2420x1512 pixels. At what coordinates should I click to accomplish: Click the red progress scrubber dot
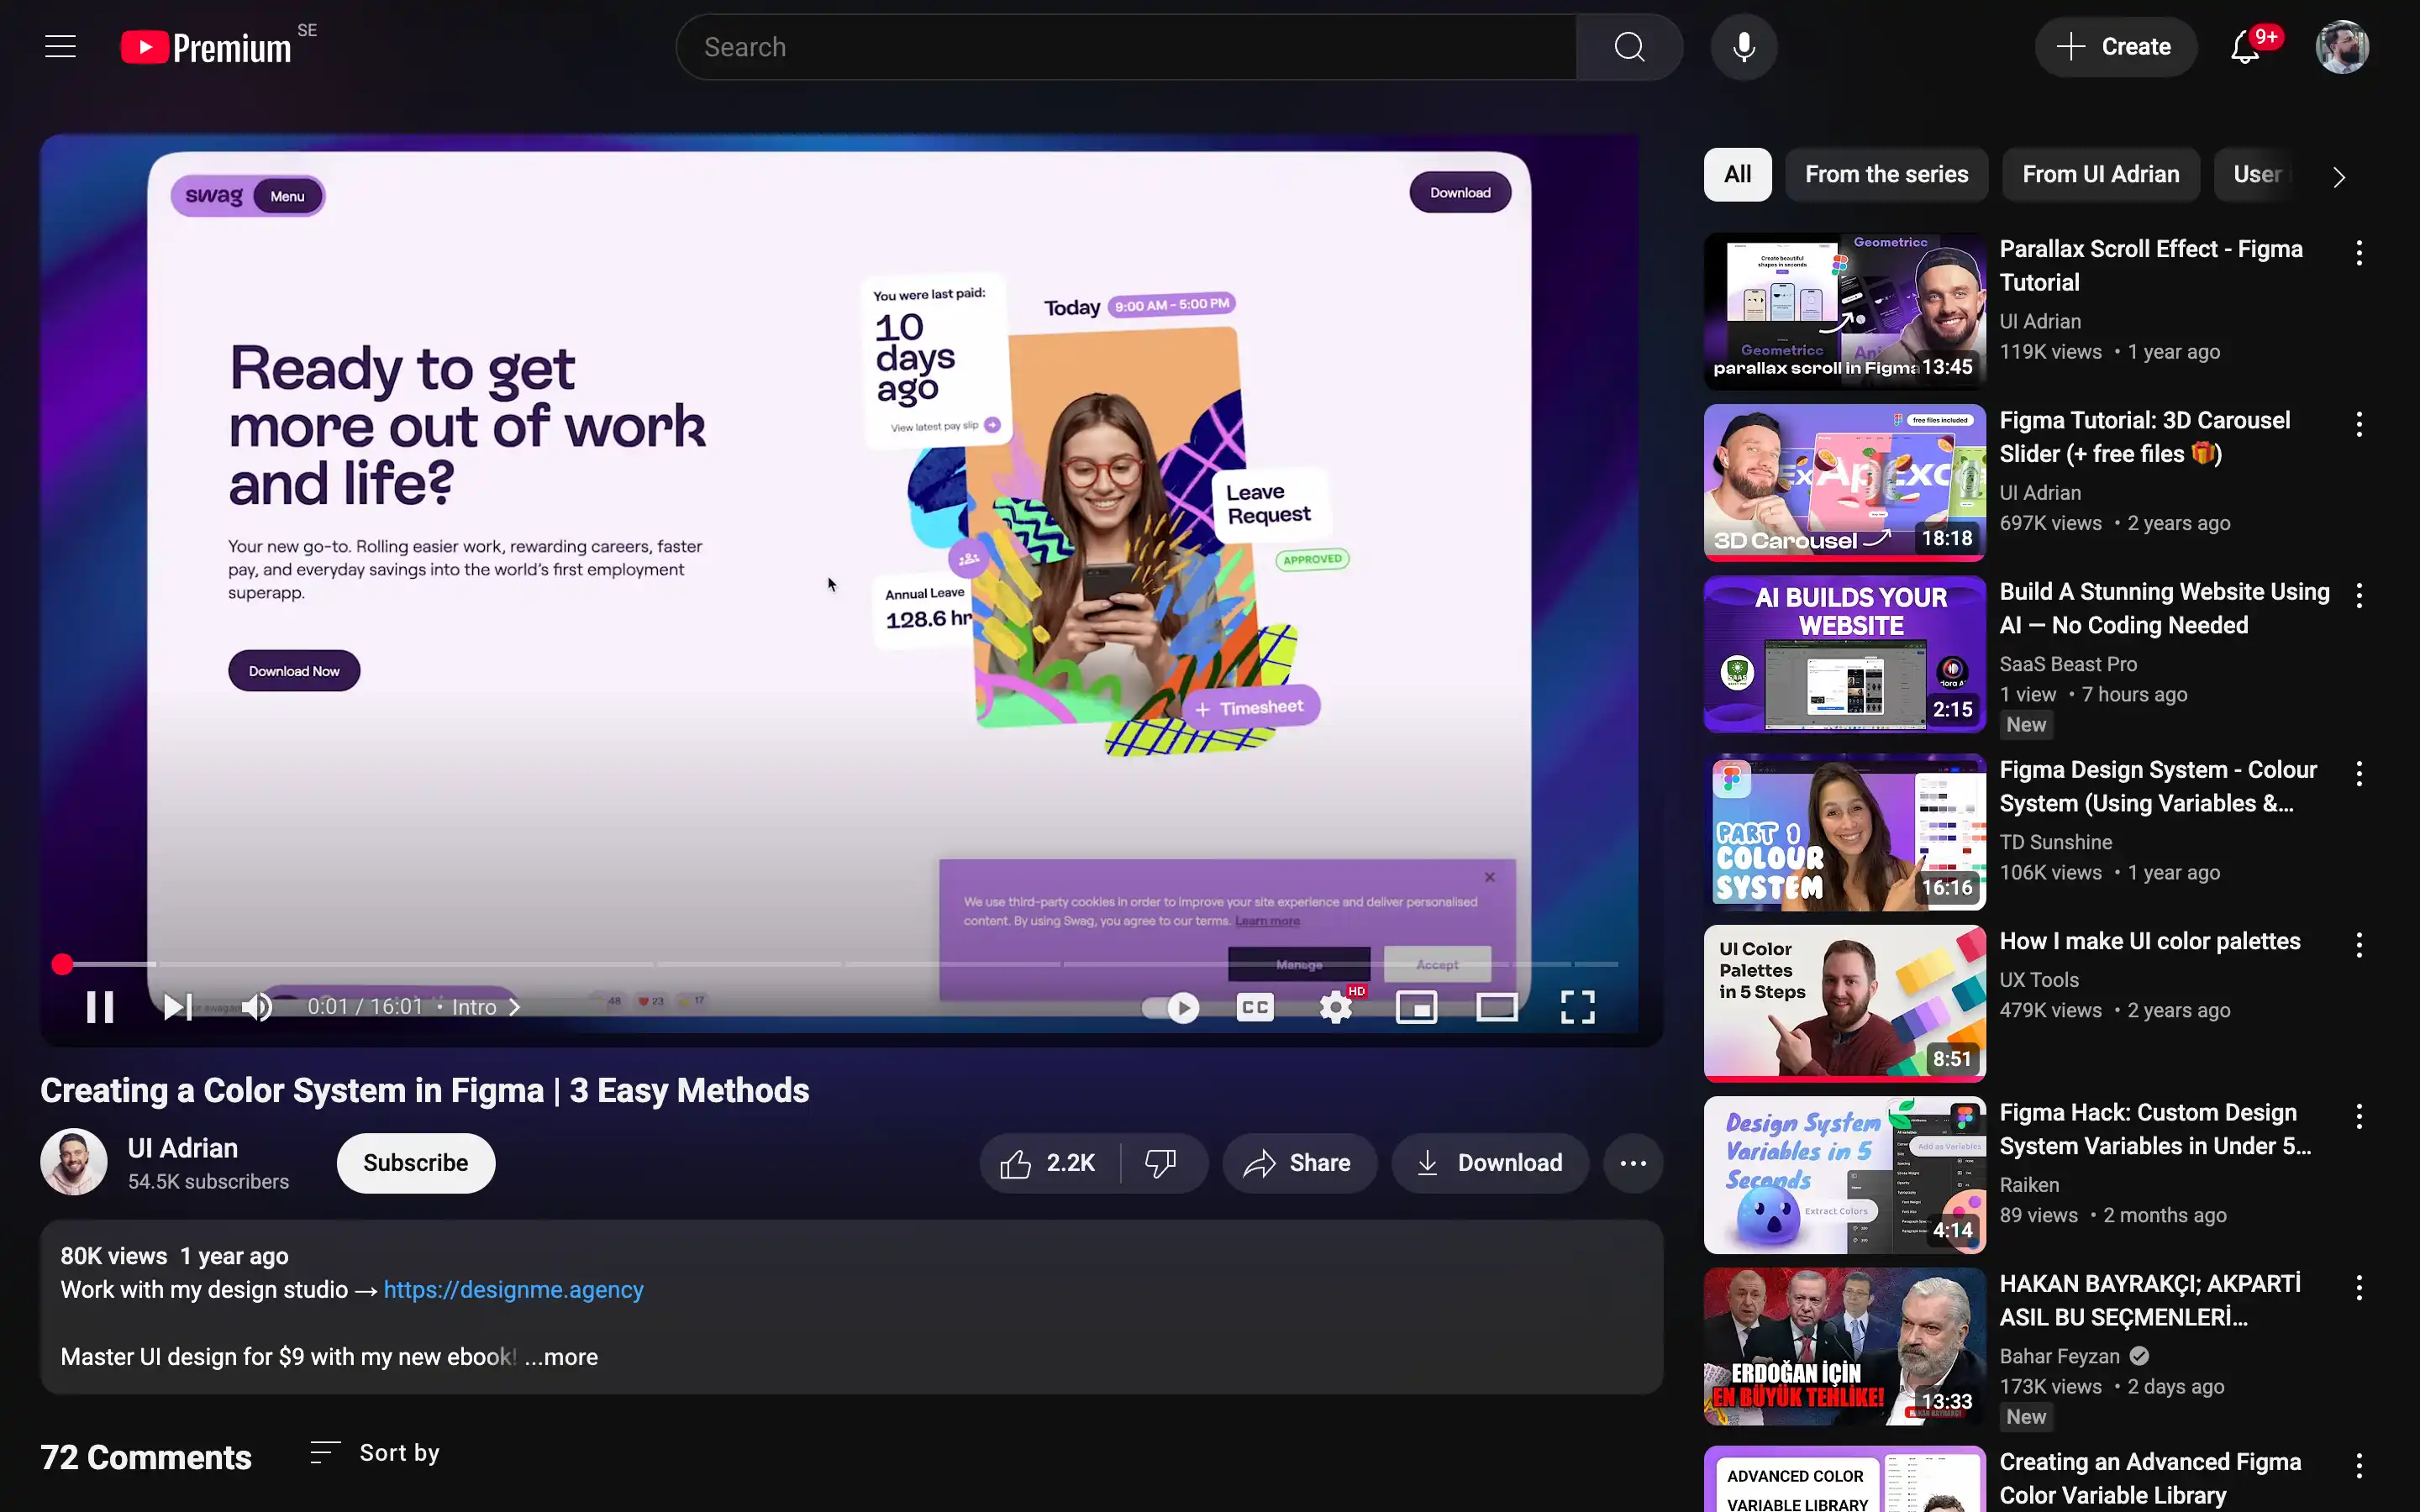click(62, 964)
